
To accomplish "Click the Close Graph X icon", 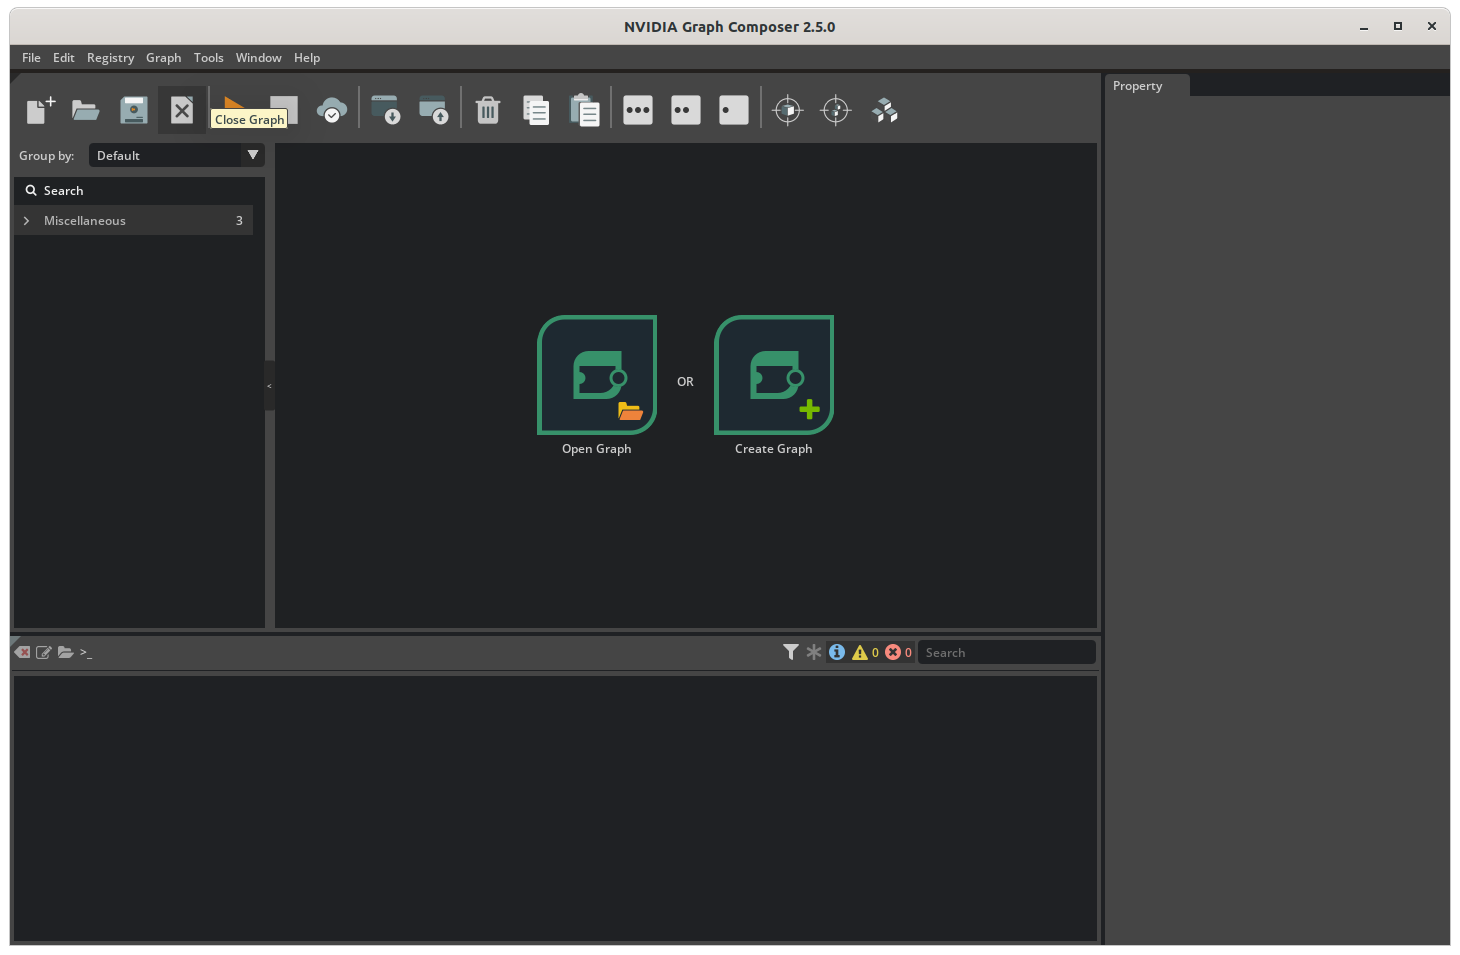I will [182, 110].
